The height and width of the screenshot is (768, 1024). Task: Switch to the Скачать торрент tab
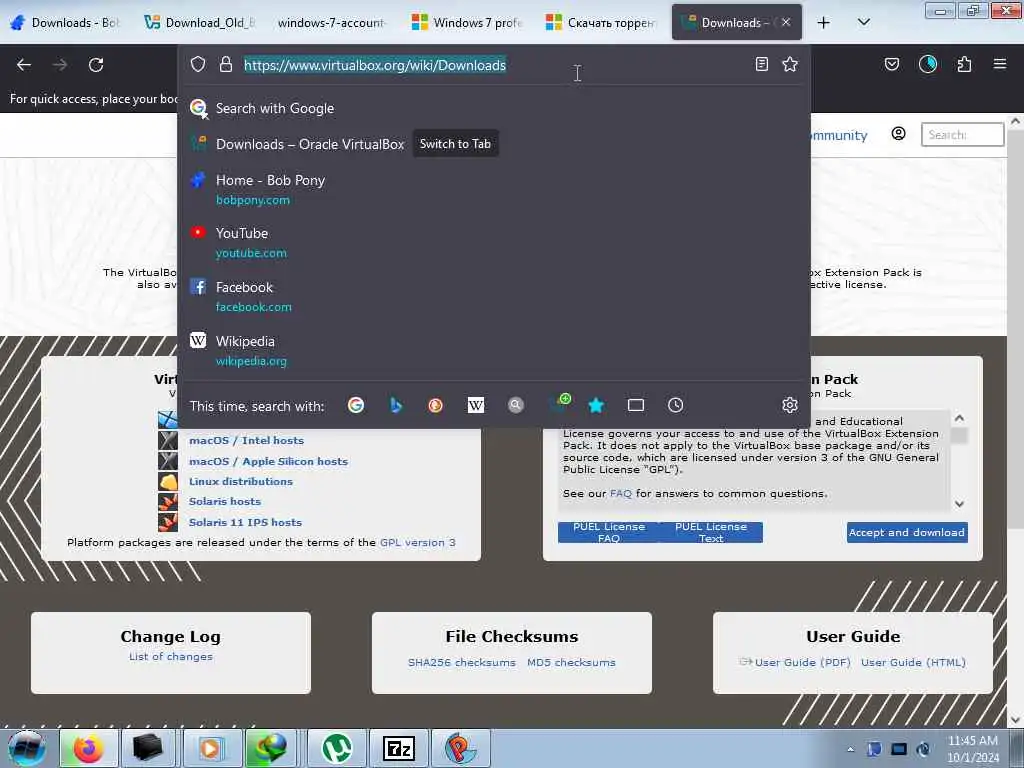[601, 22]
